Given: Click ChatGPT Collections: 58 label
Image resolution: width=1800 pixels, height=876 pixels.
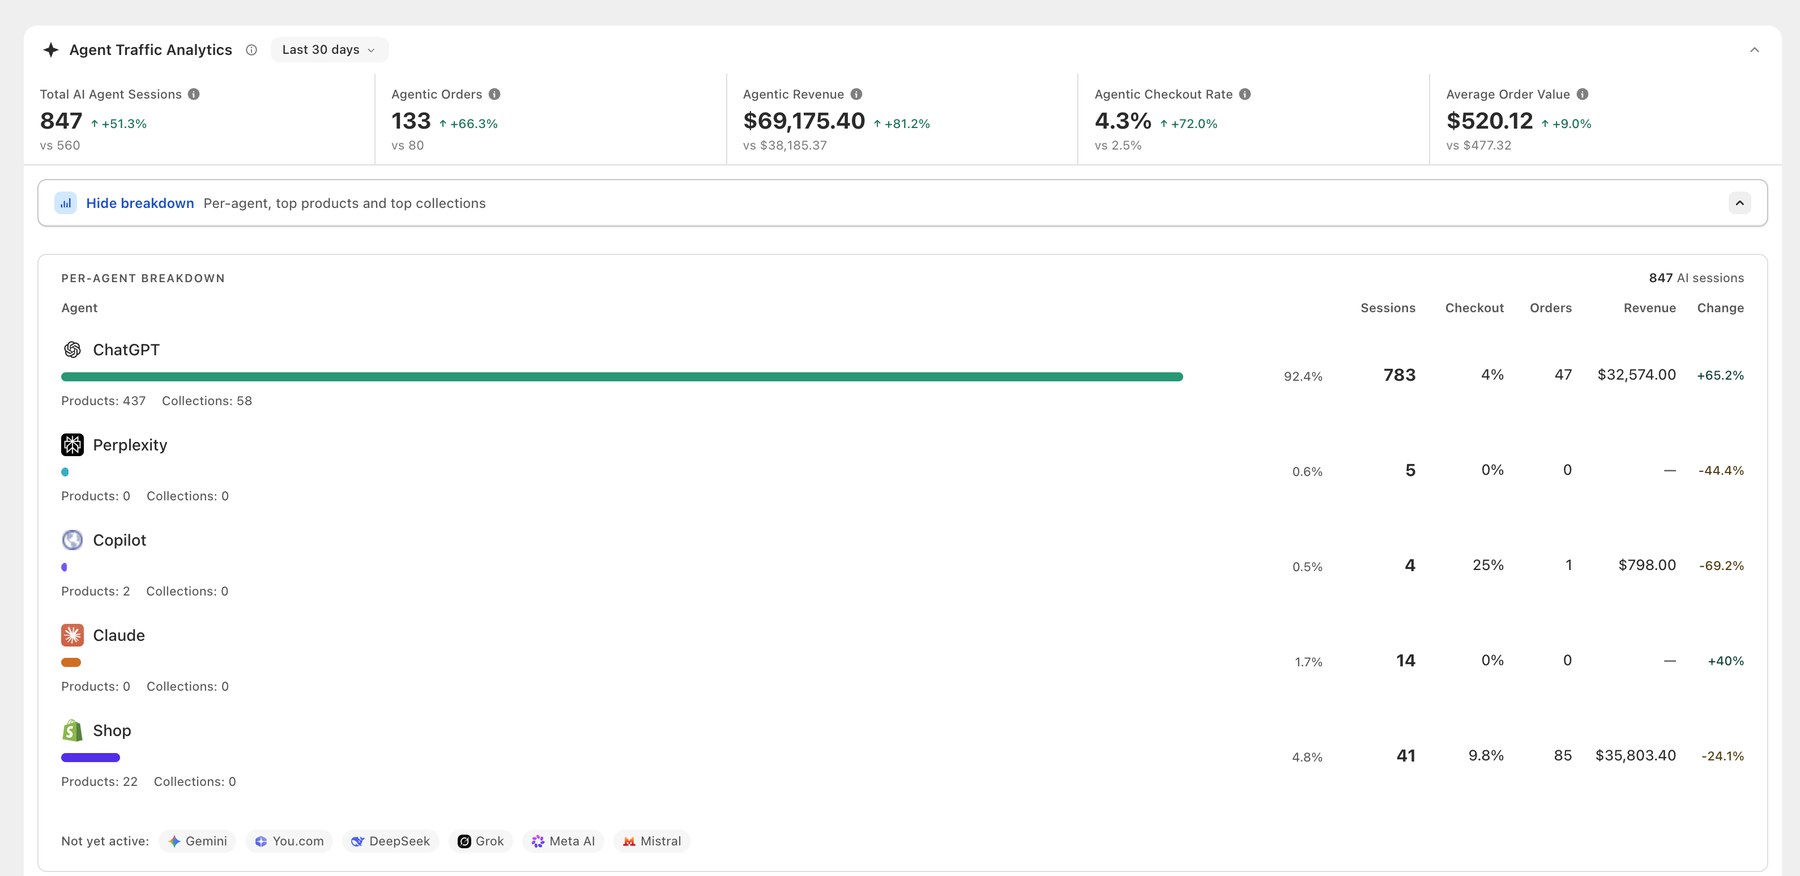Looking at the screenshot, I should [207, 401].
